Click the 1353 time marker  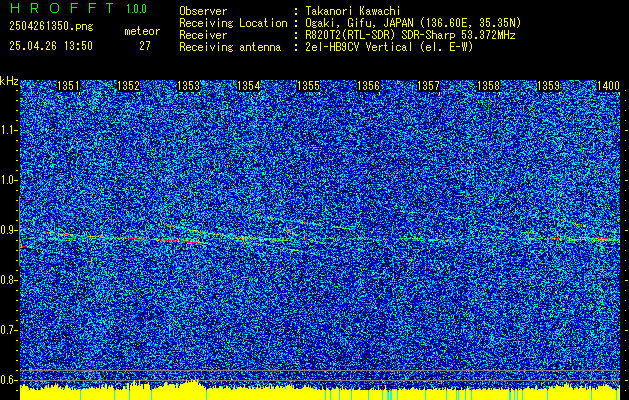(x=189, y=86)
